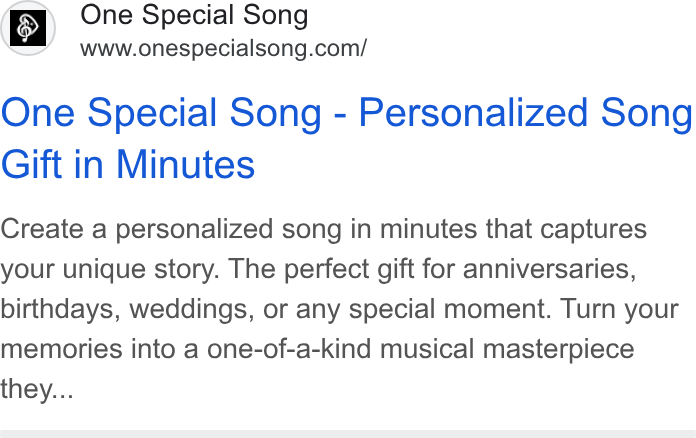This screenshot has height=438, width=696.
Task: Click 'special moment' in the description
Action: point(450,309)
